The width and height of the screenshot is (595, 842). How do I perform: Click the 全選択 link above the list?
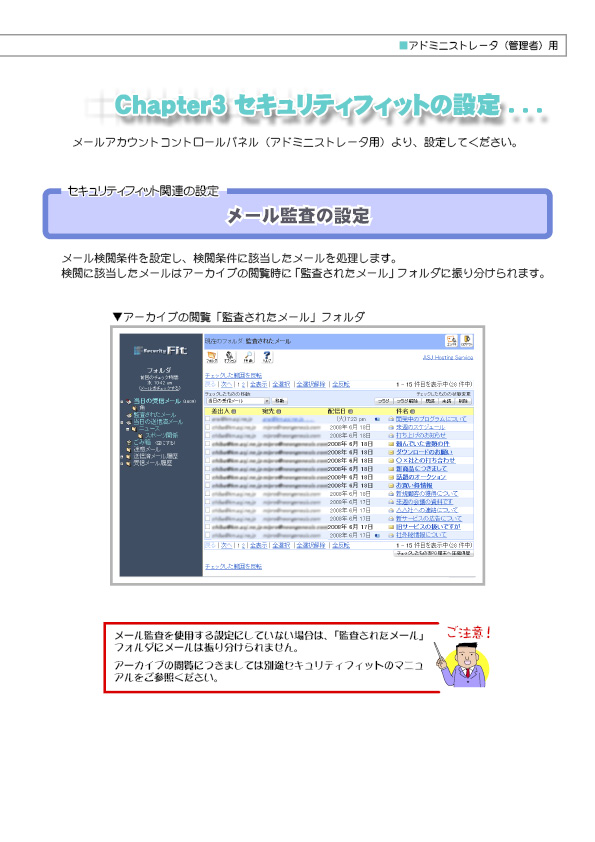click(281, 384)
